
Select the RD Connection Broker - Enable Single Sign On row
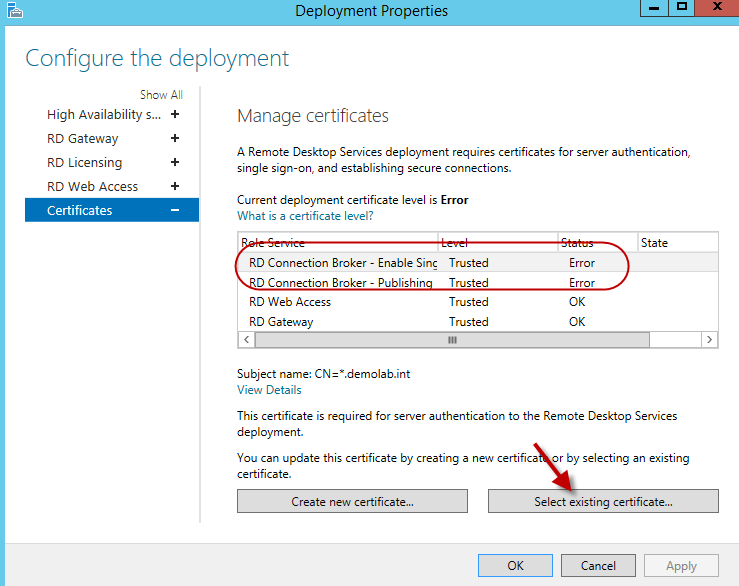(342, 263)
